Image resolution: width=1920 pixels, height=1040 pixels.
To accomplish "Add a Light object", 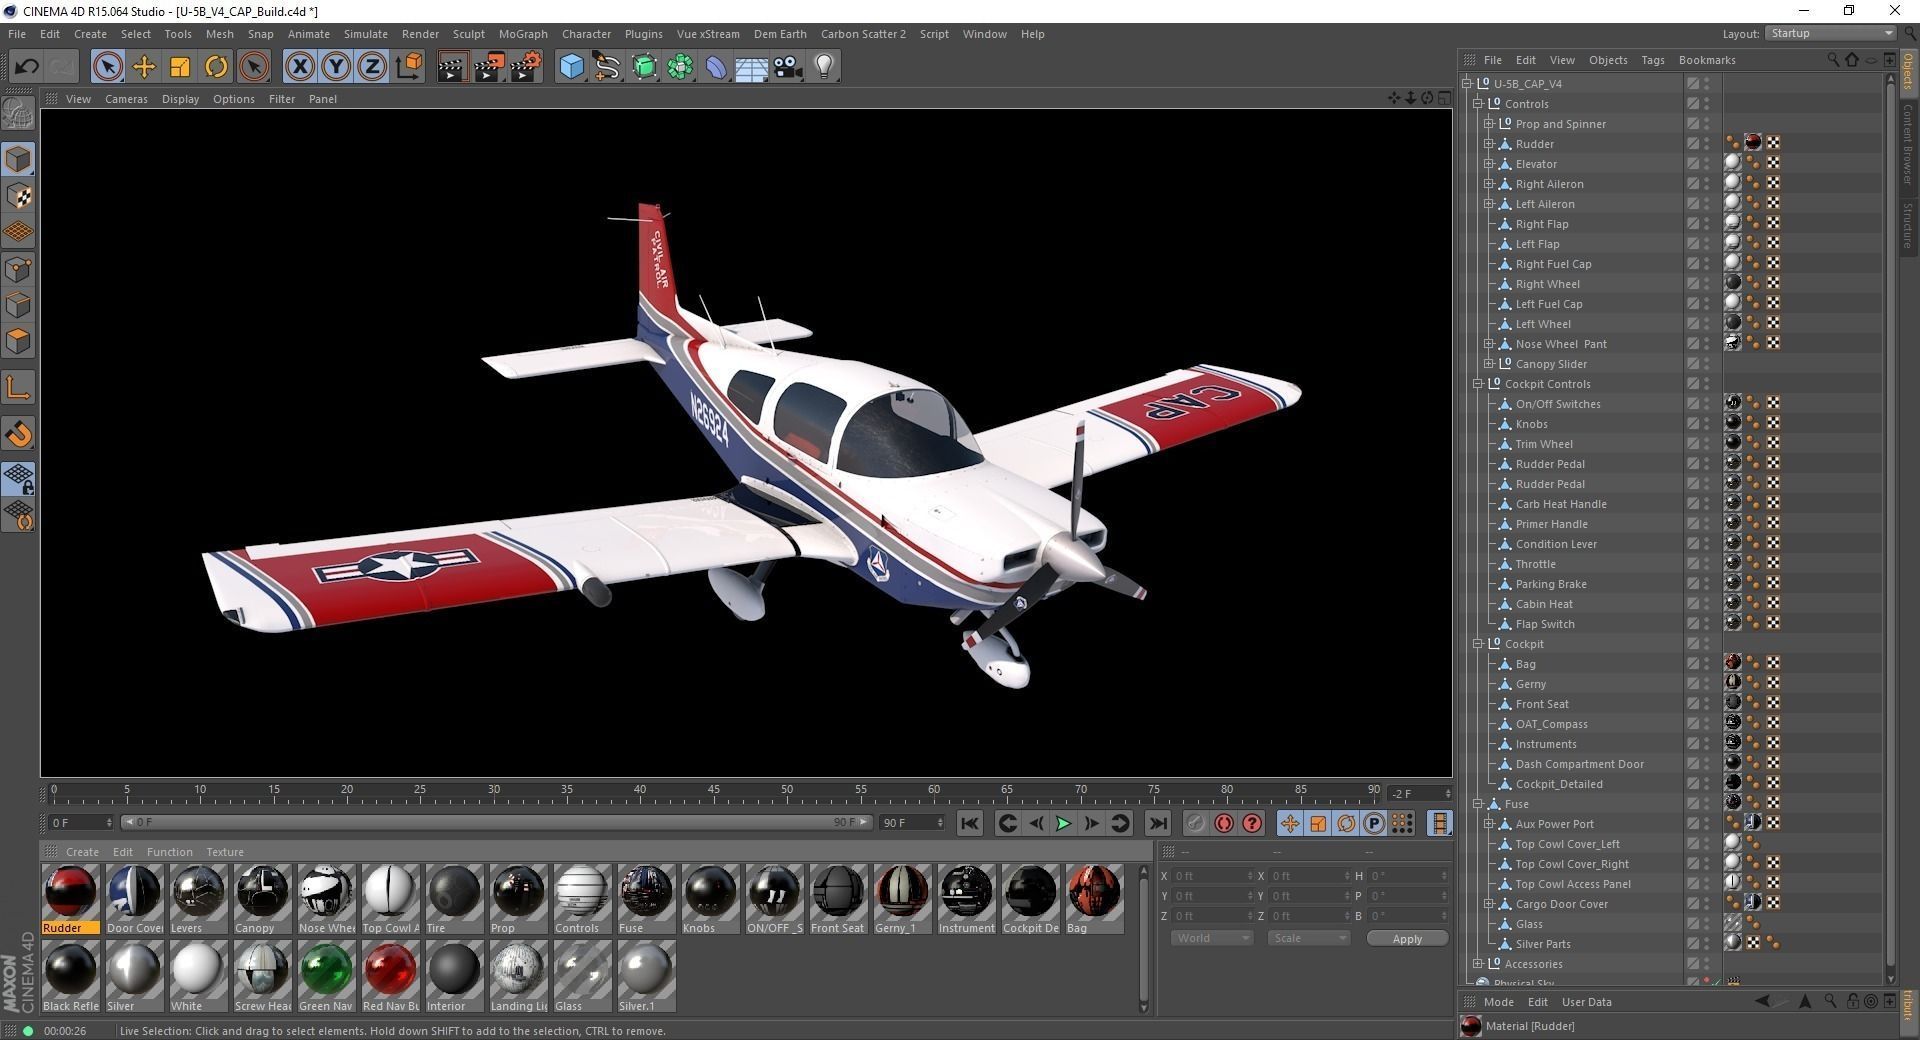I will tap(824, 67).
